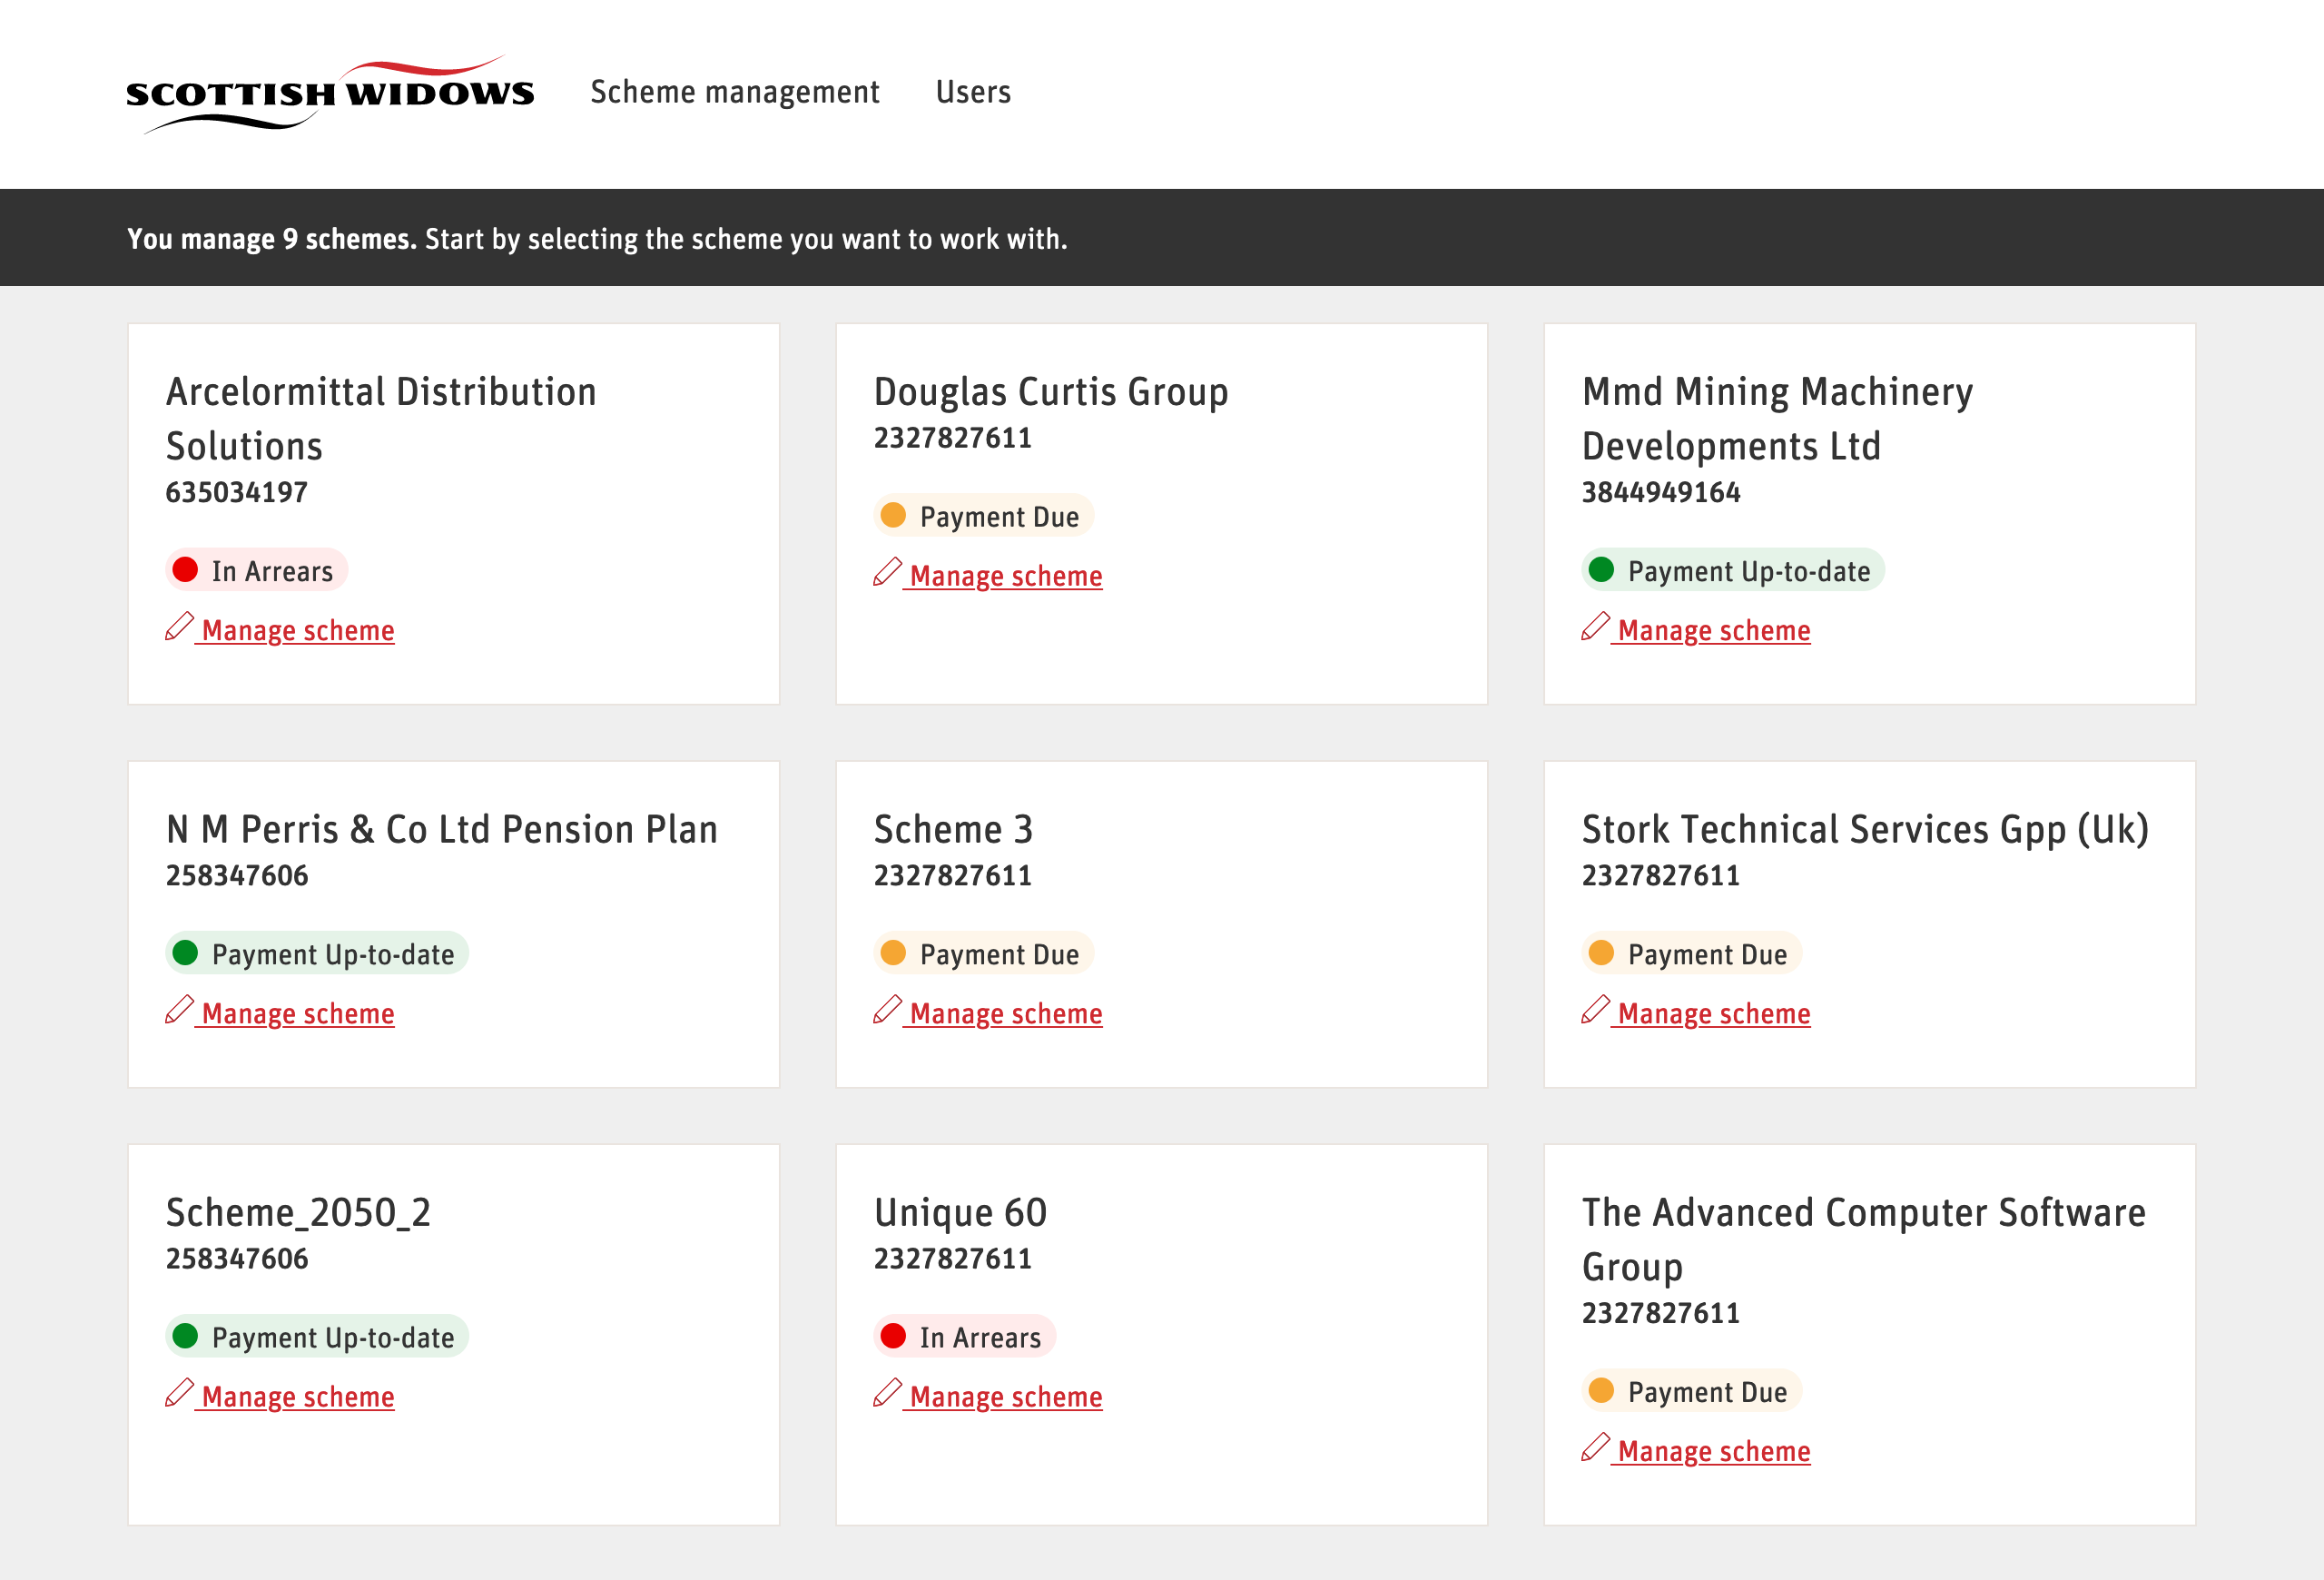Image resolution: width=2324 pixels, height=1580 pixels.
Task: Click the Scottish Widows logo
Action: [330, 94]
